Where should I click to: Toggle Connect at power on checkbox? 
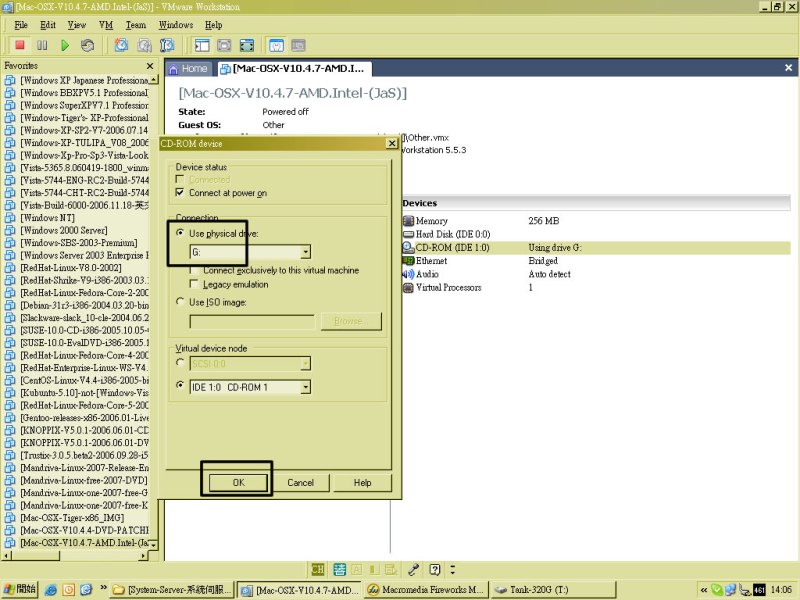(180, 192)
